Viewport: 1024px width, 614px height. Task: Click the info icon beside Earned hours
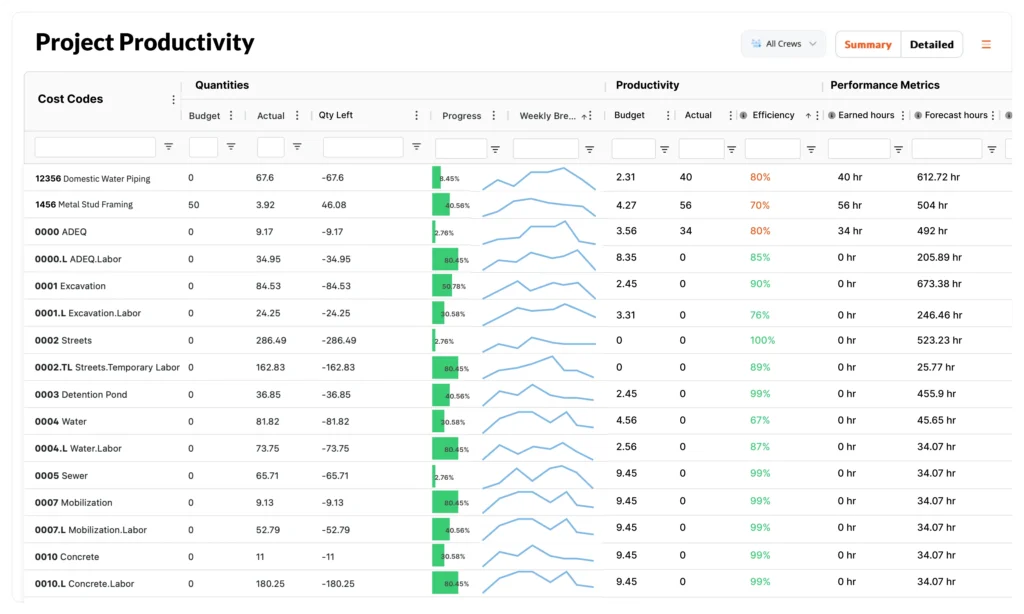click(831, 115)
